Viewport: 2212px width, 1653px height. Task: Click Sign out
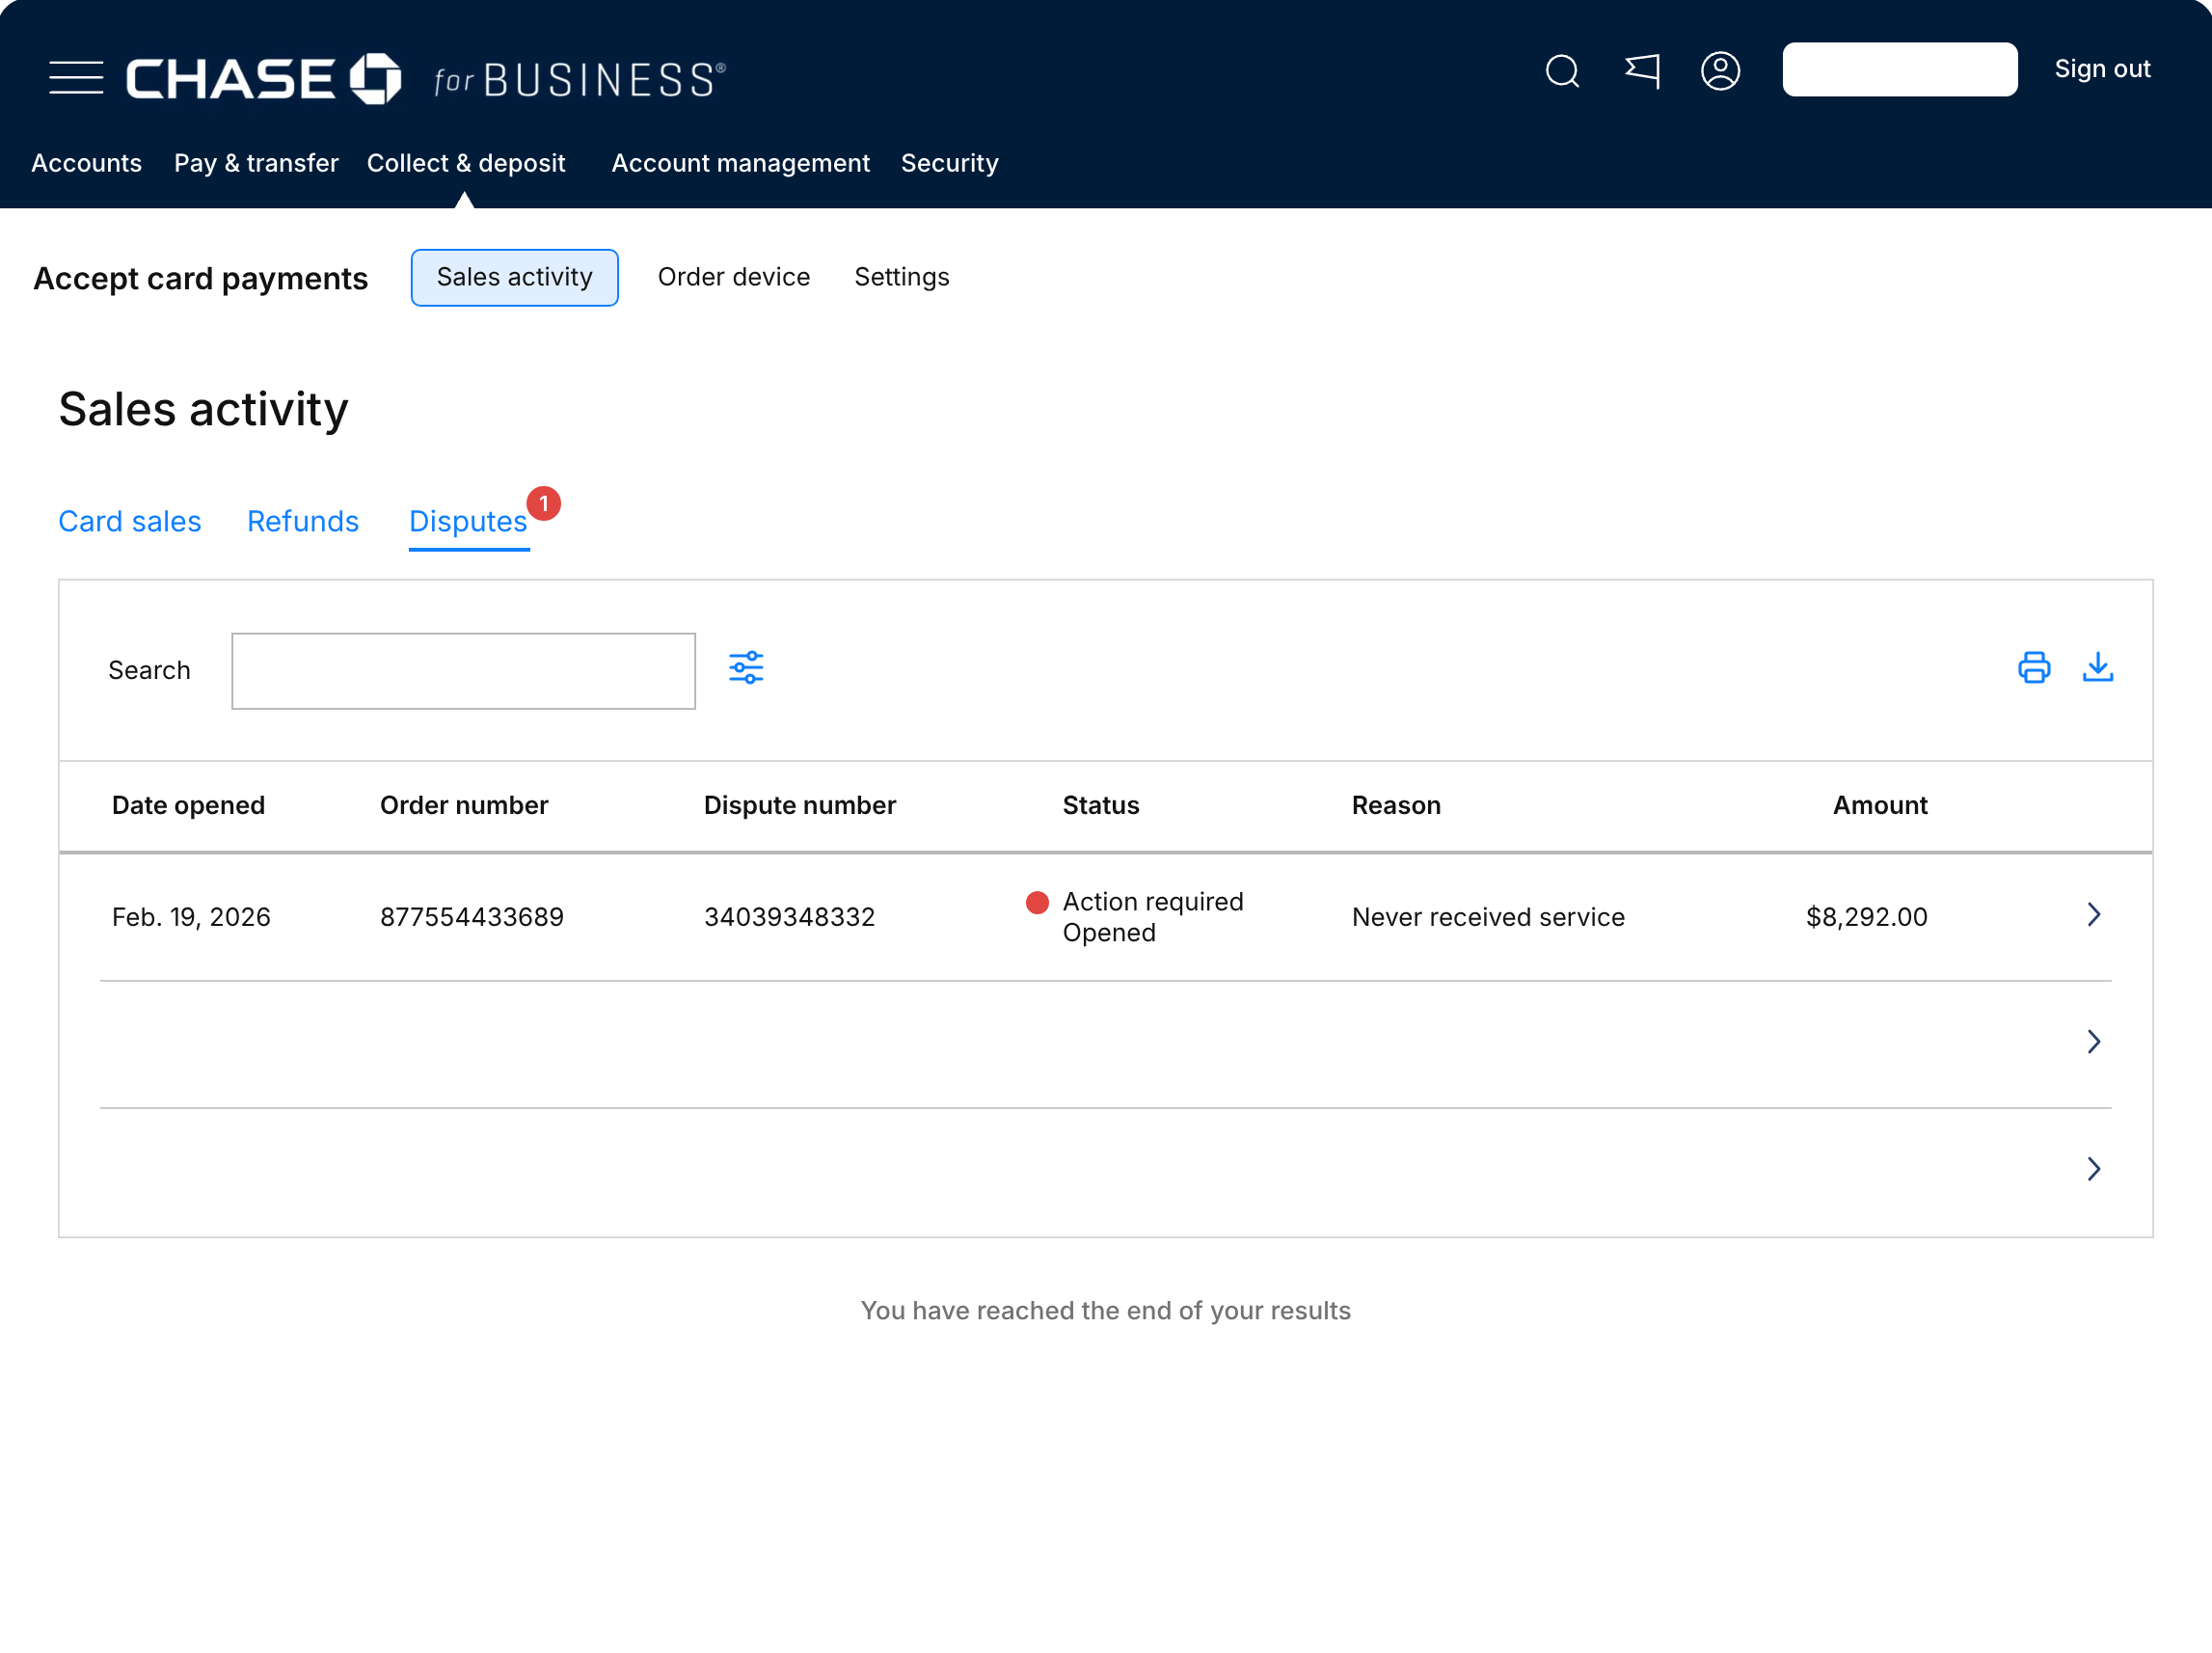(2102, 69)
